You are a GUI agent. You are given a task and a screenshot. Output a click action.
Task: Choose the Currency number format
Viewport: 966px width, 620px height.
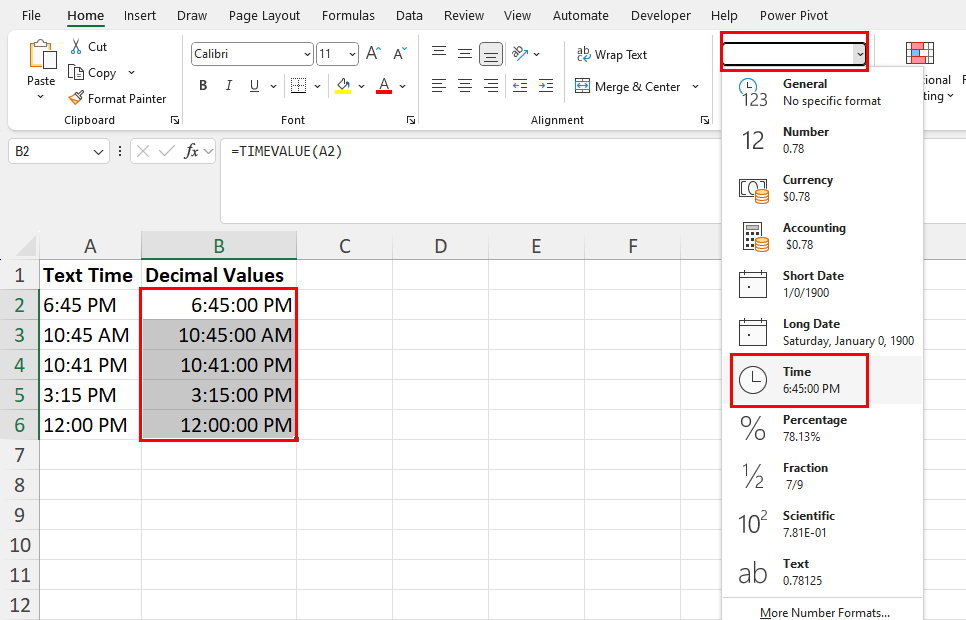coord(822,188)
